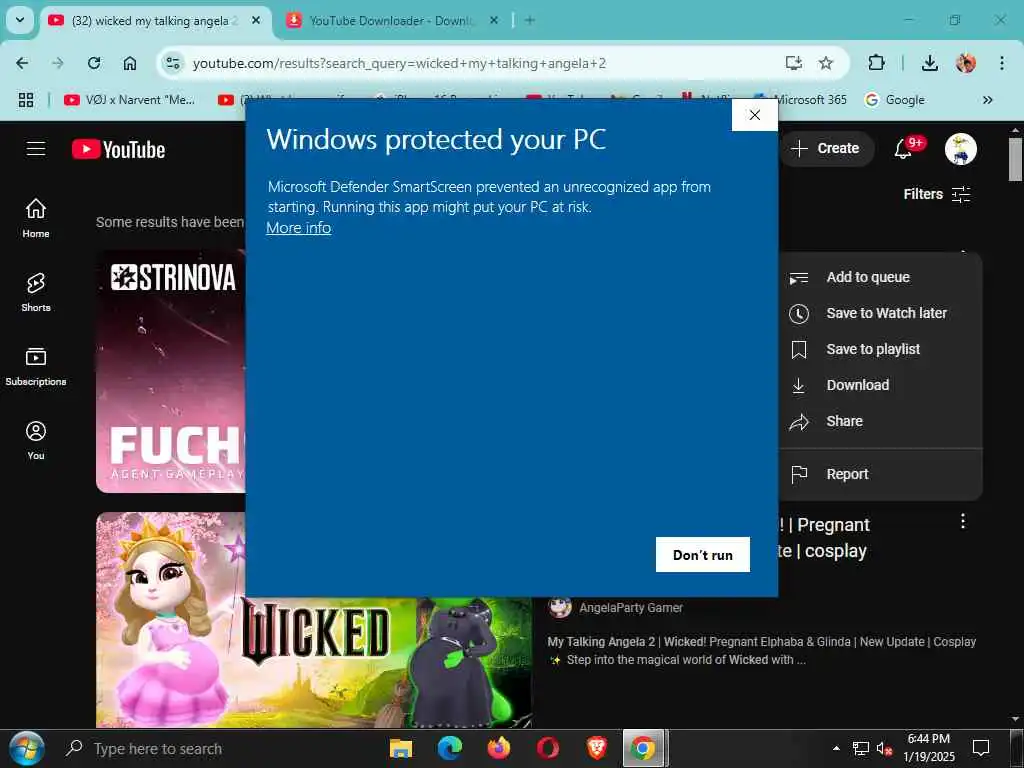
Task: Open a new browser tab
Action: (530, 20)
